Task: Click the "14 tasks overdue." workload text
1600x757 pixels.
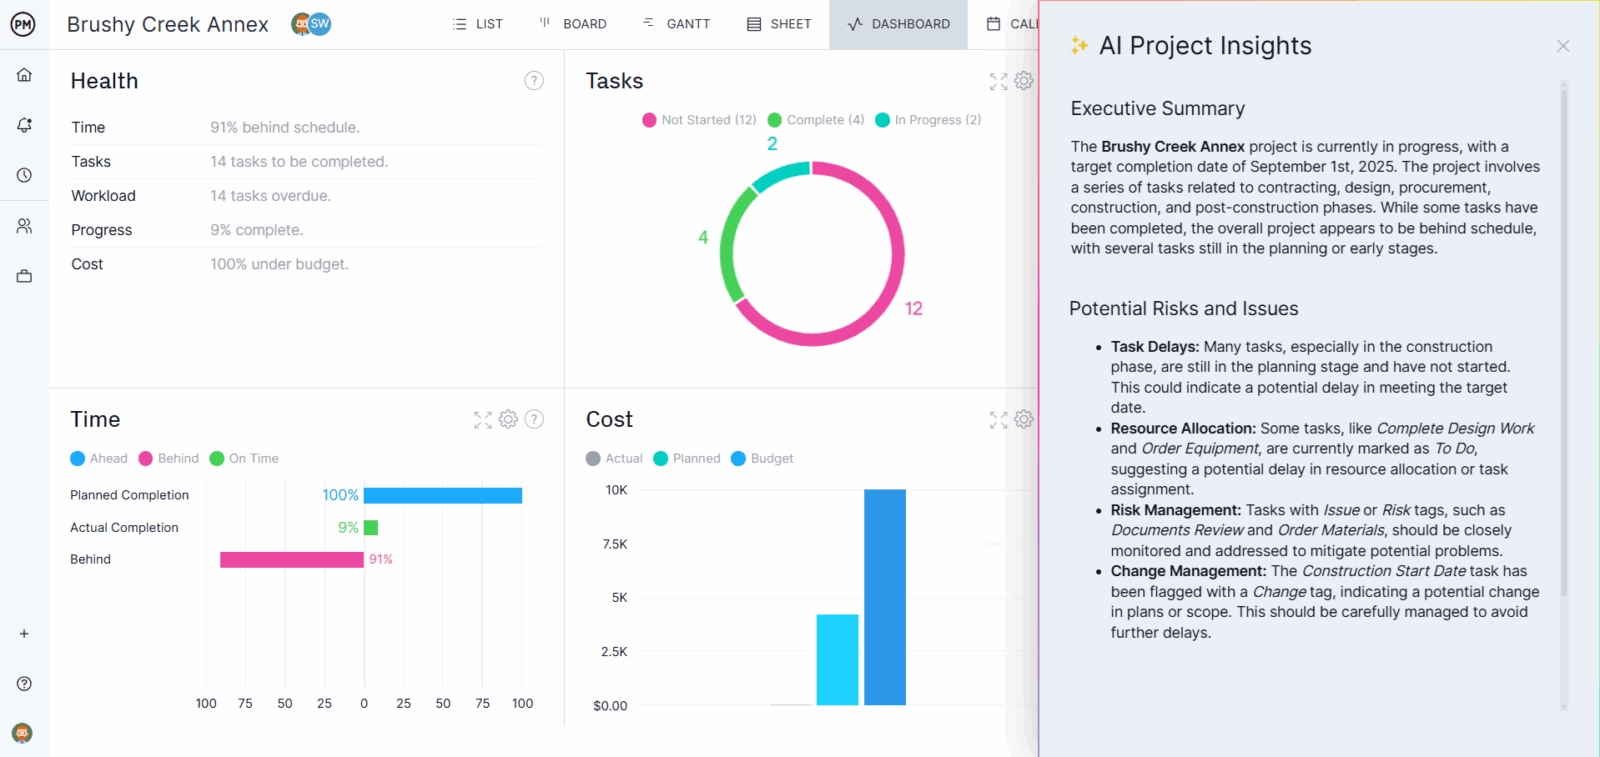Action: click(270, 196)
